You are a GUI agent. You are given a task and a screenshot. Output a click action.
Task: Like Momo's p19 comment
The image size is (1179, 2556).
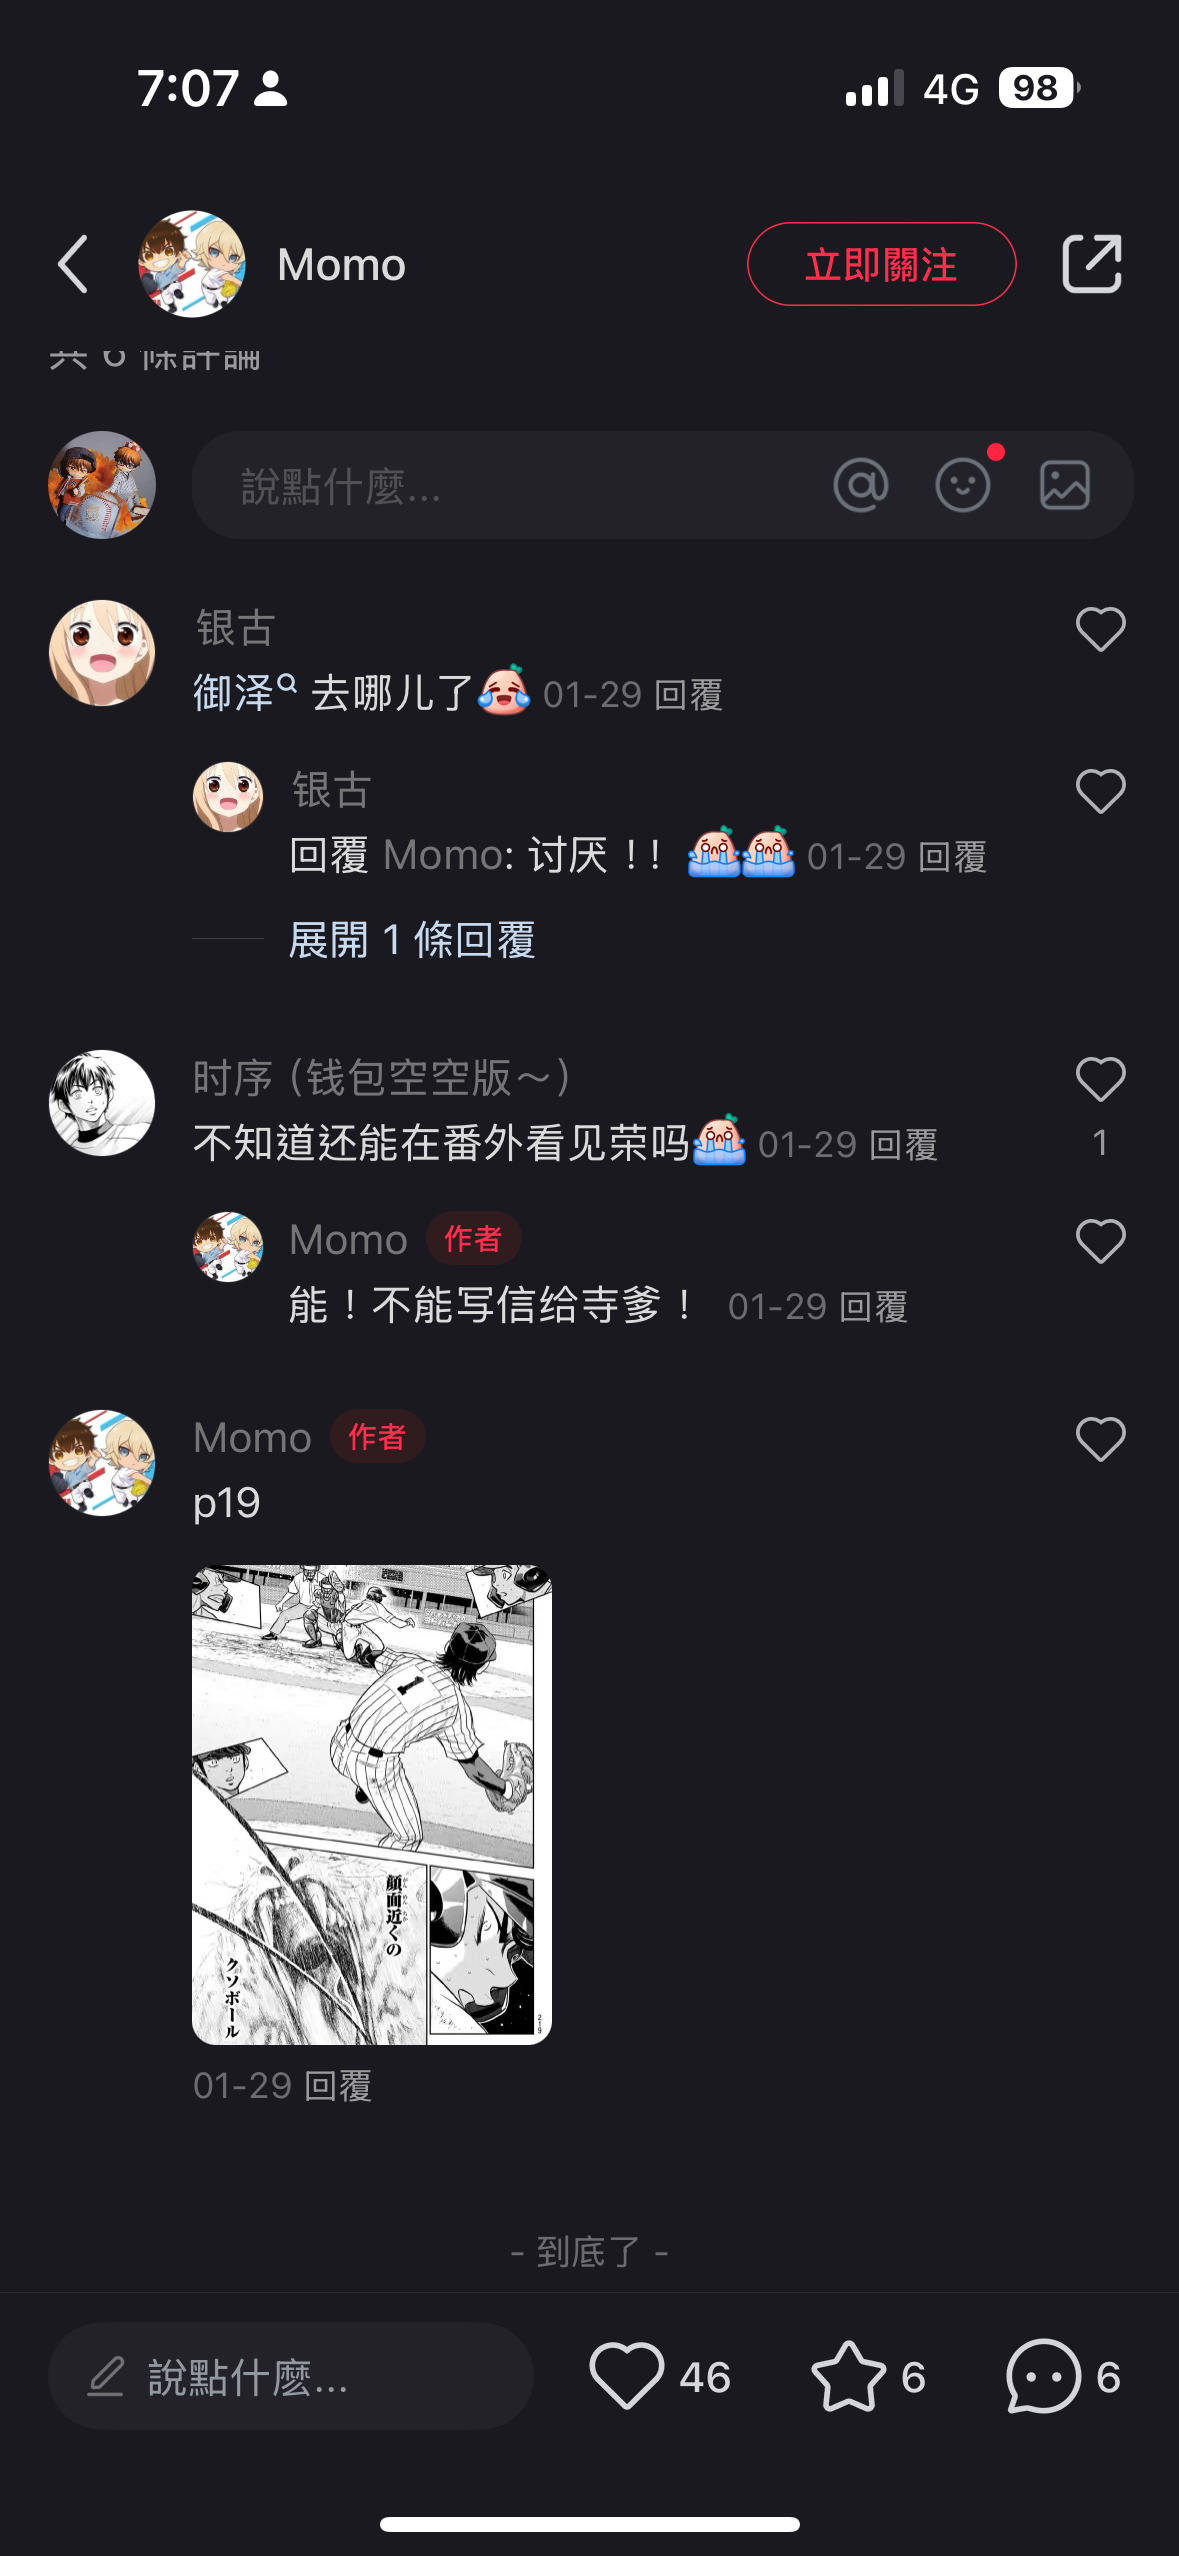pyautogui.click(x=1101, y=1440)
